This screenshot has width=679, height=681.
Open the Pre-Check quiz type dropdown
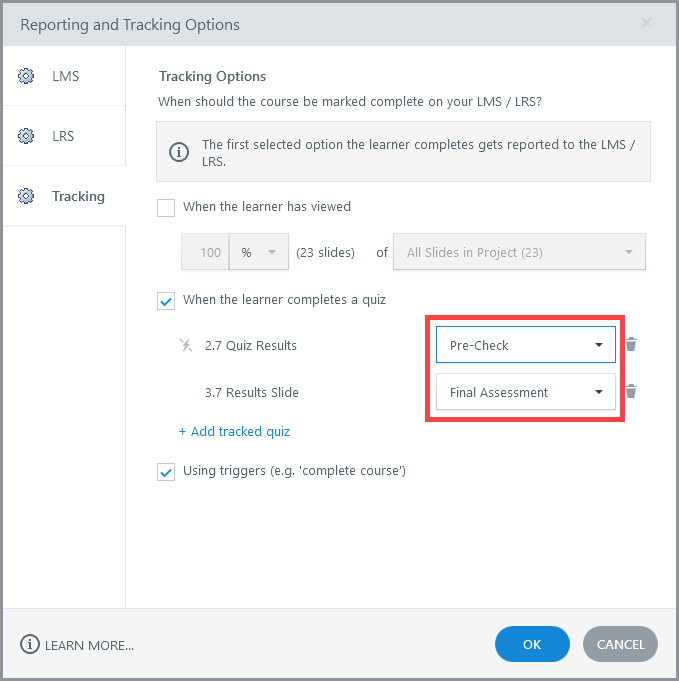525,345
